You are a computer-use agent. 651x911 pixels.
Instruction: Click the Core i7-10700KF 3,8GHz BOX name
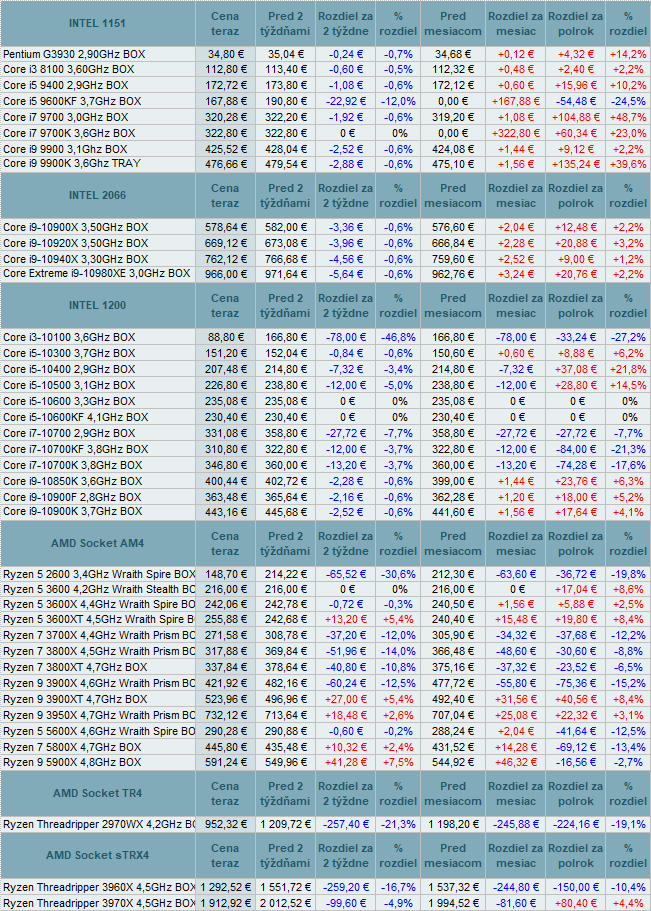coord(76,449)
